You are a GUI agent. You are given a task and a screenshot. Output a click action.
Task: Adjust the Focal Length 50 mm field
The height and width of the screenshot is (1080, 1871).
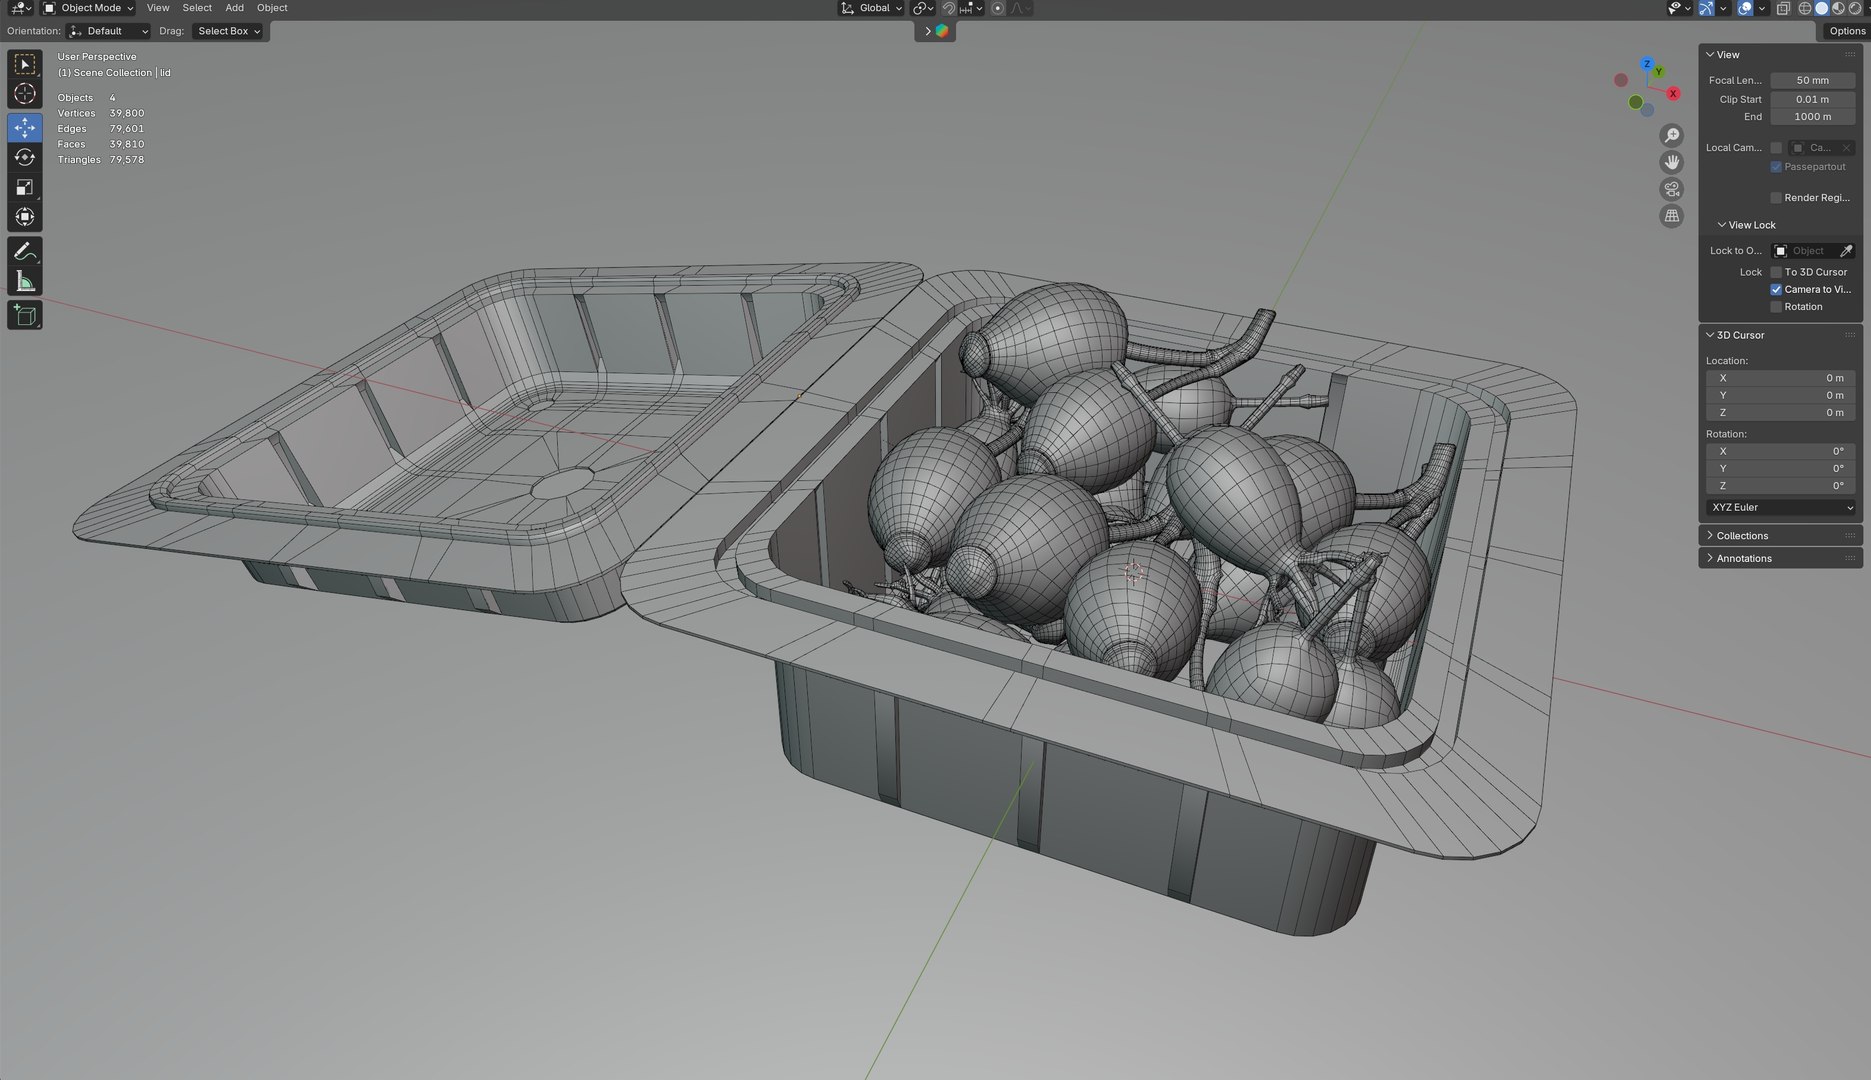tap(1813, 81)
